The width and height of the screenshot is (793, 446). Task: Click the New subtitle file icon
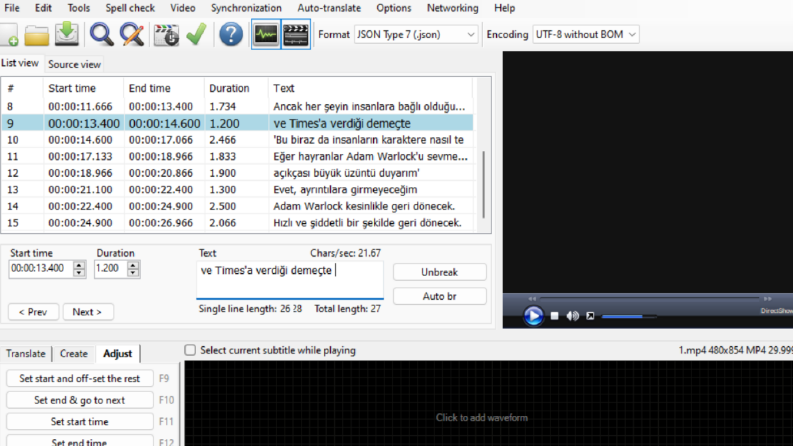click(x=9, y=35)
